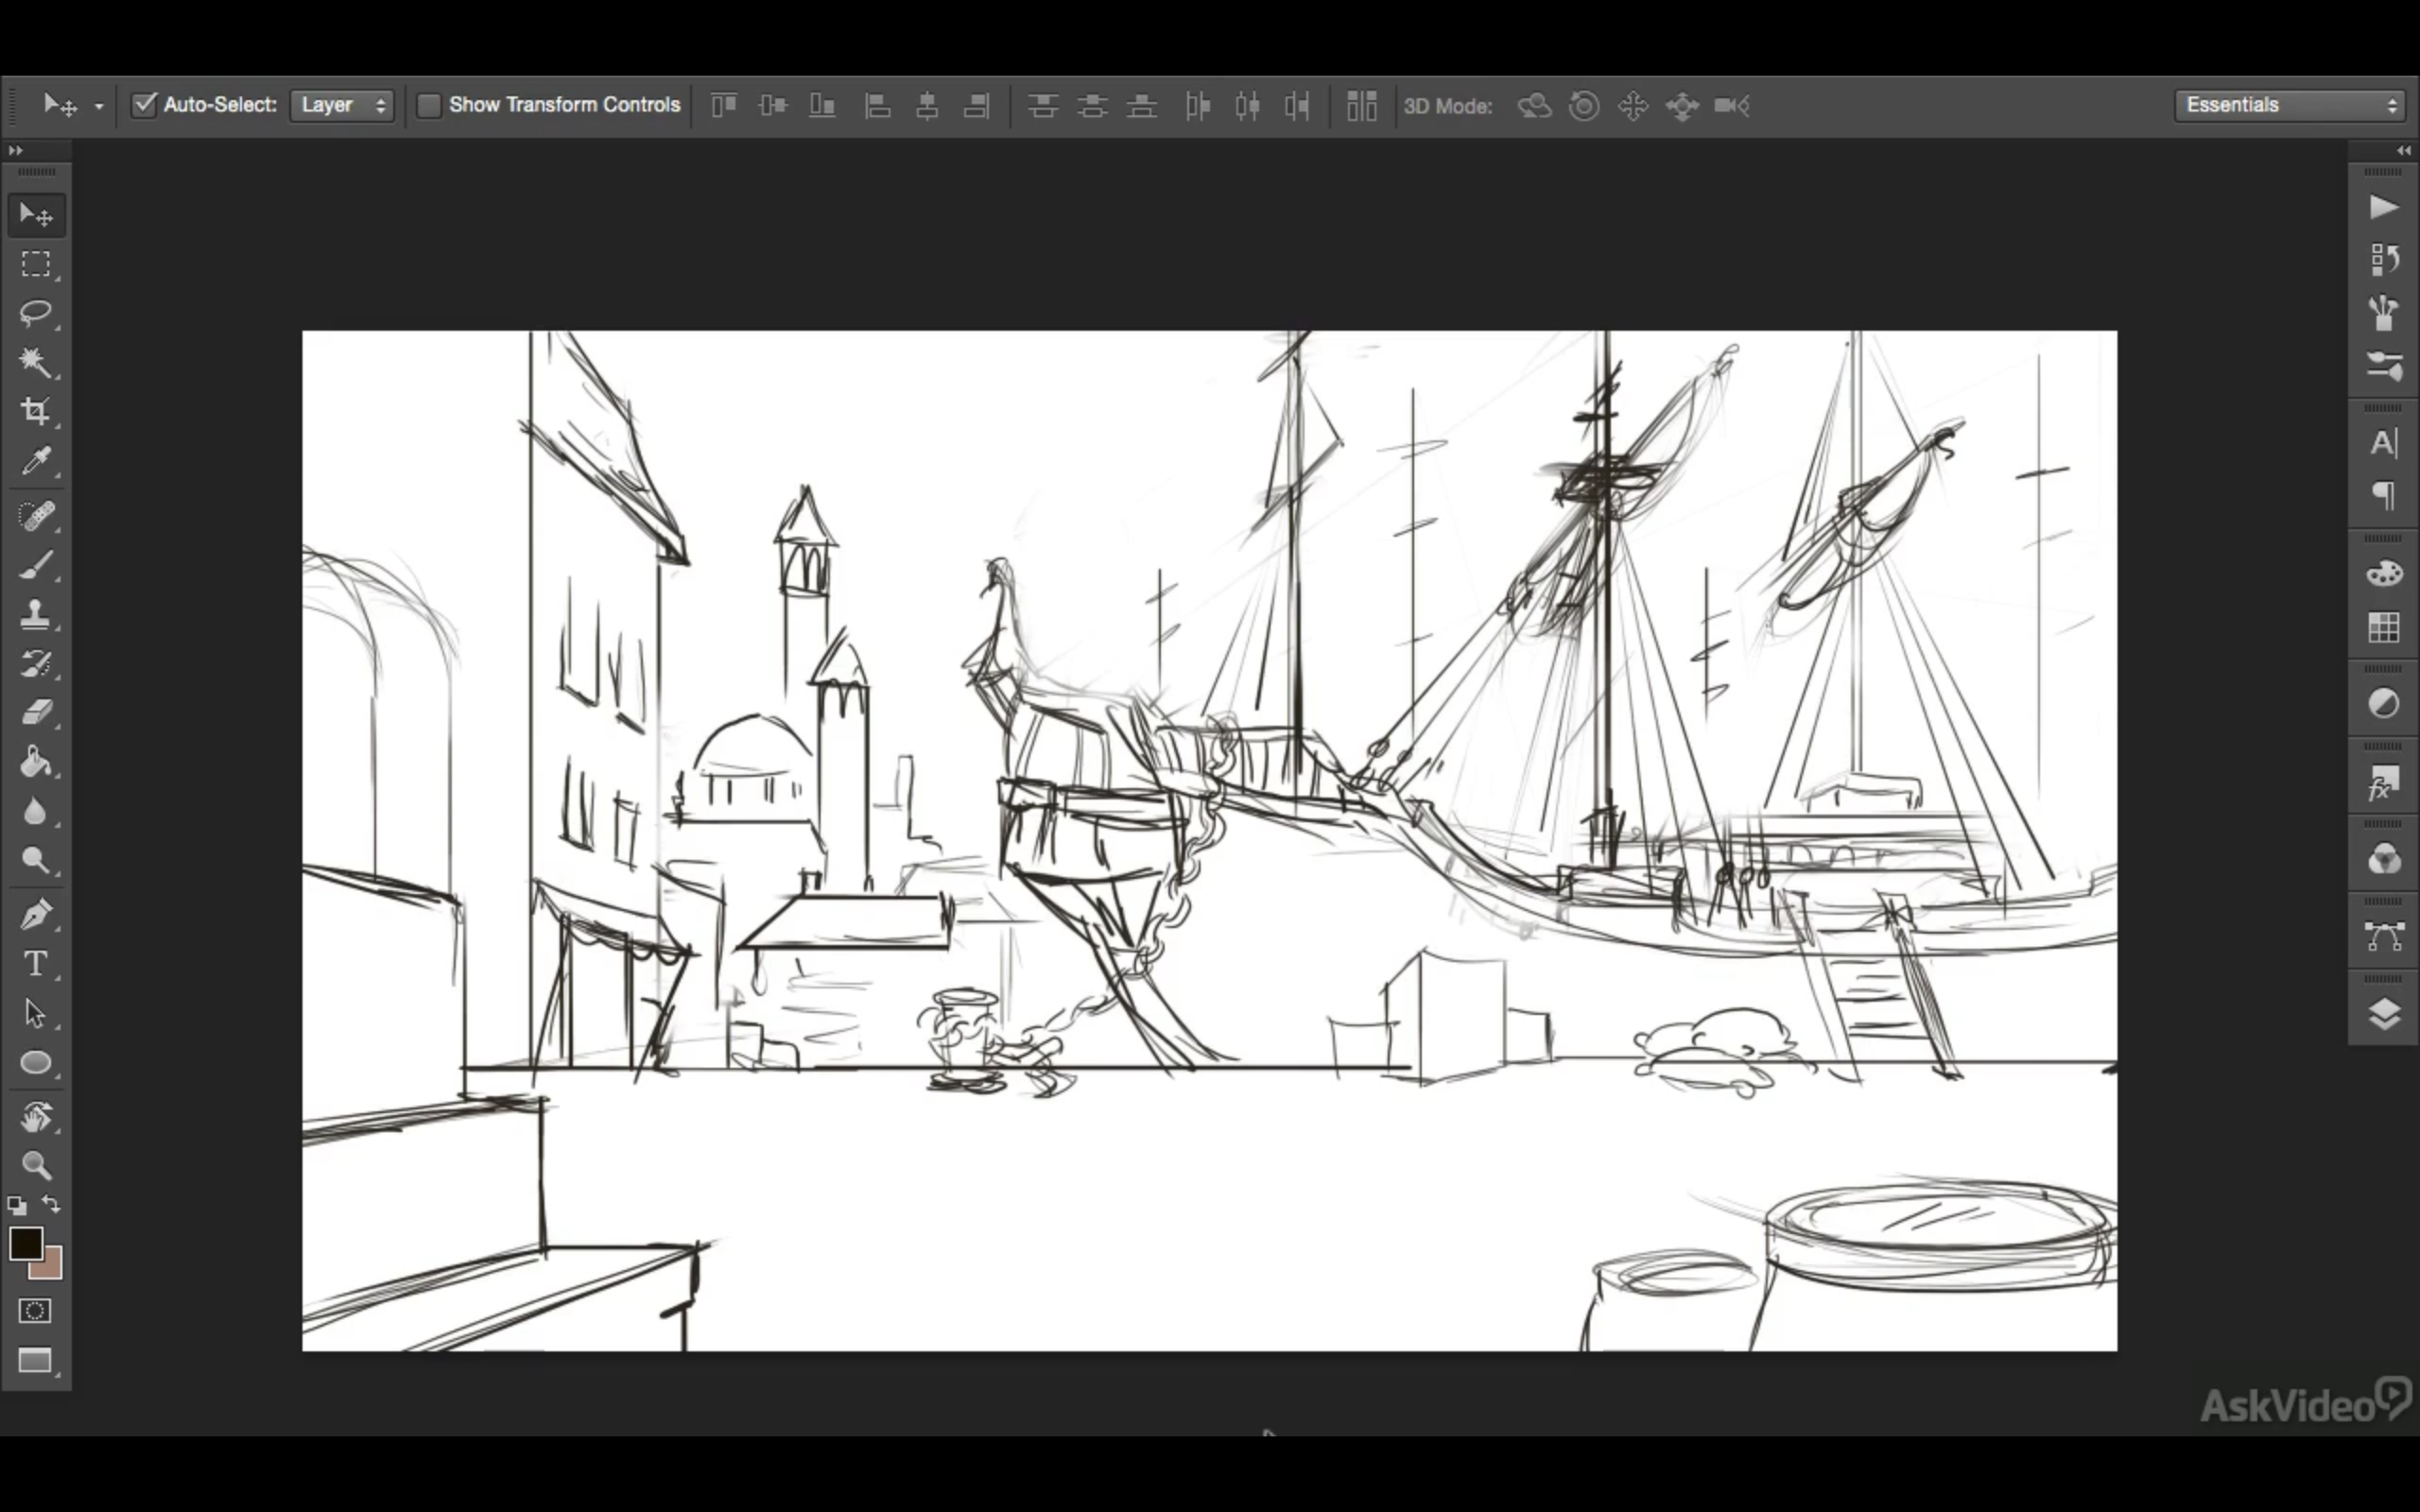Open the Paragraph panel

pos(2384,496)
